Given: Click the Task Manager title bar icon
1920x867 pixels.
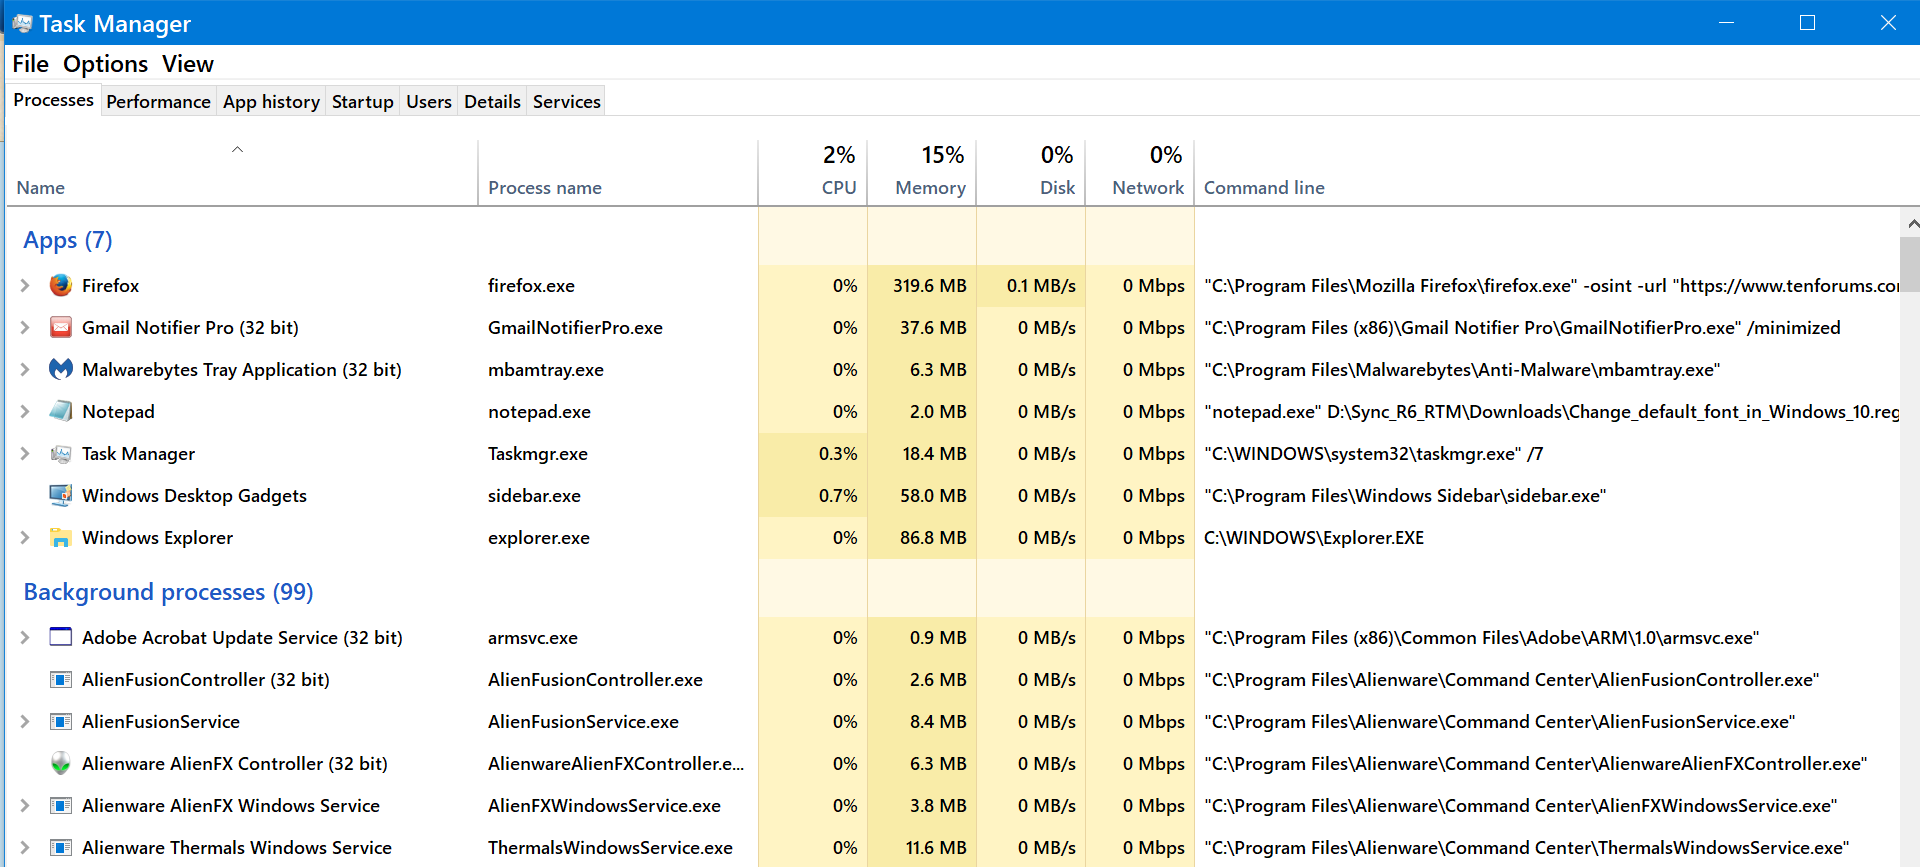Looking at the screenshot, I should pos(22,23).
